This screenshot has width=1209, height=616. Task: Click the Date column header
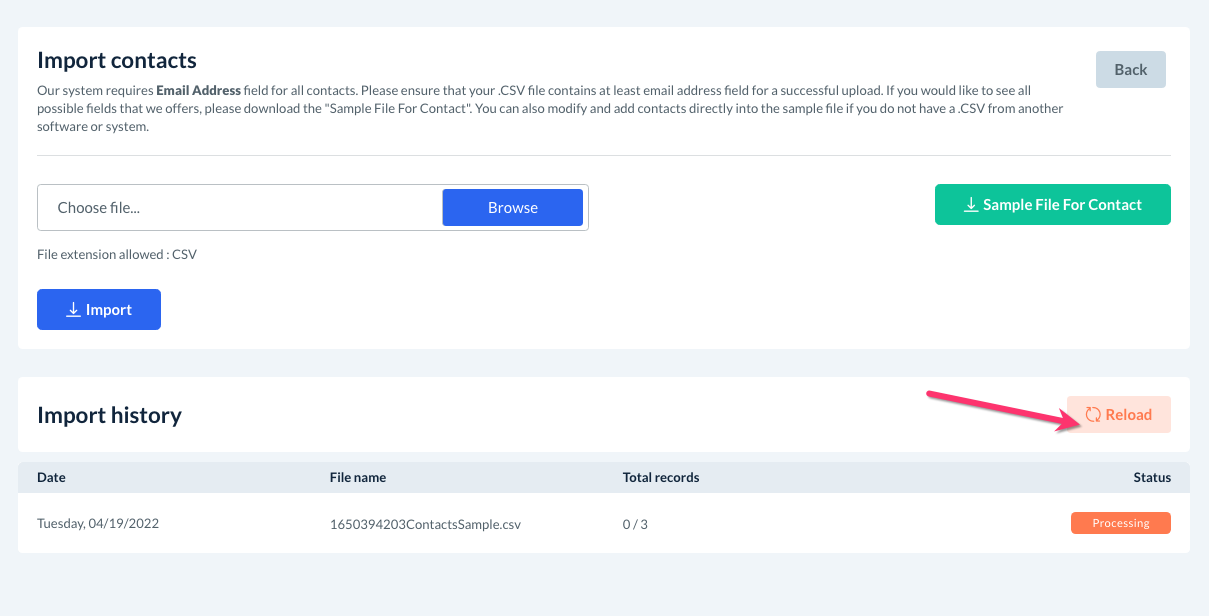(51, 477)
